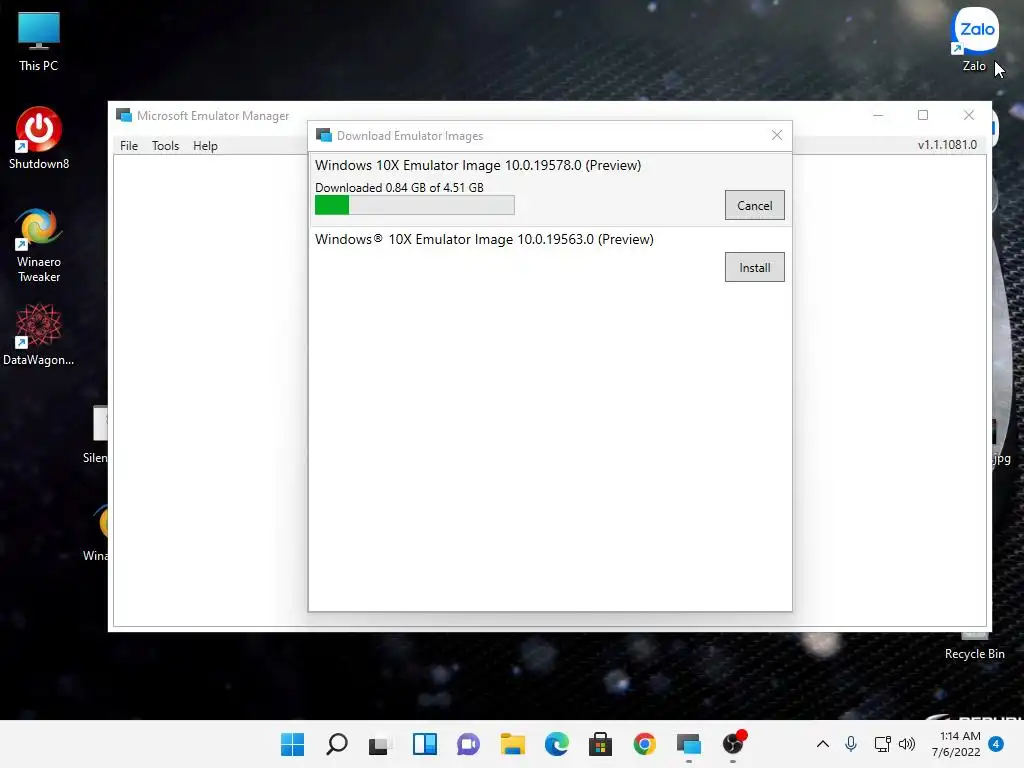
Task: Open the File menu
Action: 129,146
